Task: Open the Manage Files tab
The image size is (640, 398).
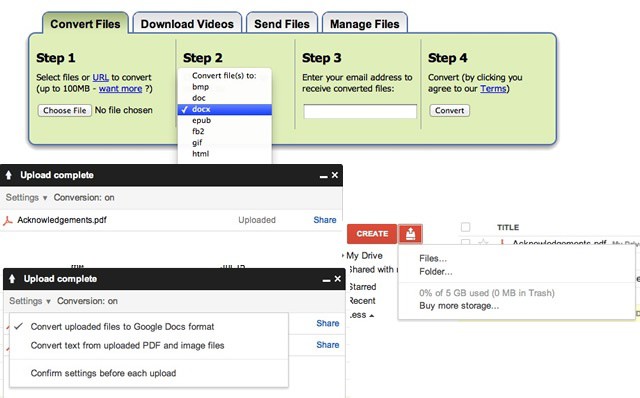Action: coord(364,24)
